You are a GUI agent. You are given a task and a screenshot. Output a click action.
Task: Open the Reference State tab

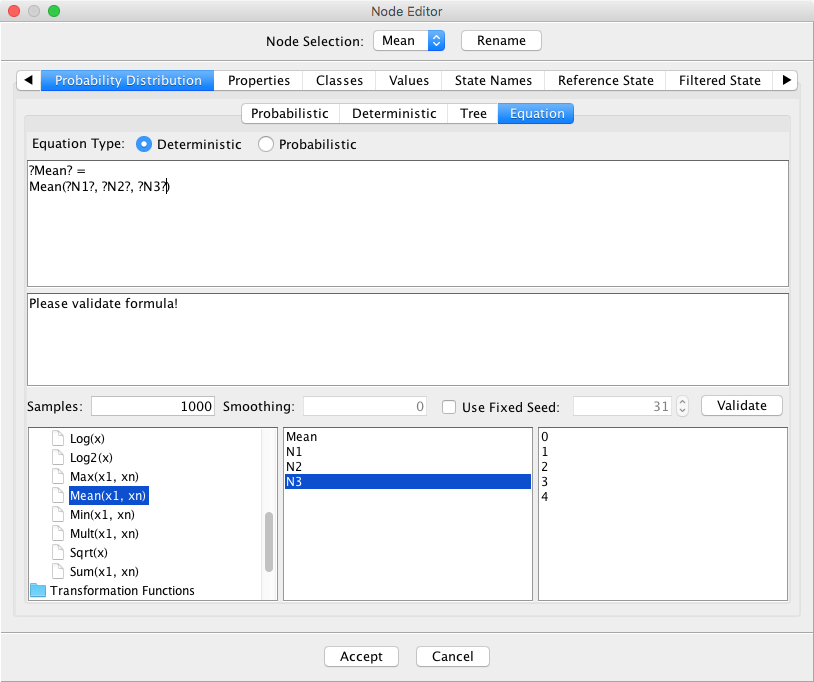coord(605,80)
